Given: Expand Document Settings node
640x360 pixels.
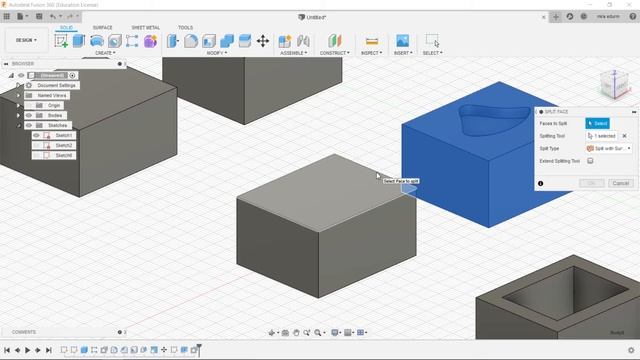Looking at the screenshot, I should click(18, 85).
